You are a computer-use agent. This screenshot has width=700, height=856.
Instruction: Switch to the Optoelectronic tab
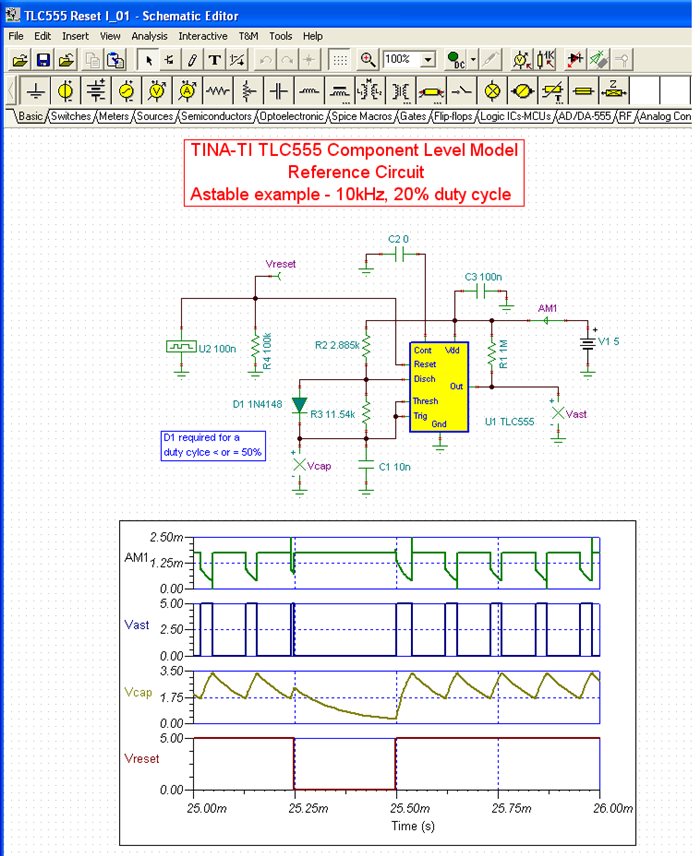292,116
